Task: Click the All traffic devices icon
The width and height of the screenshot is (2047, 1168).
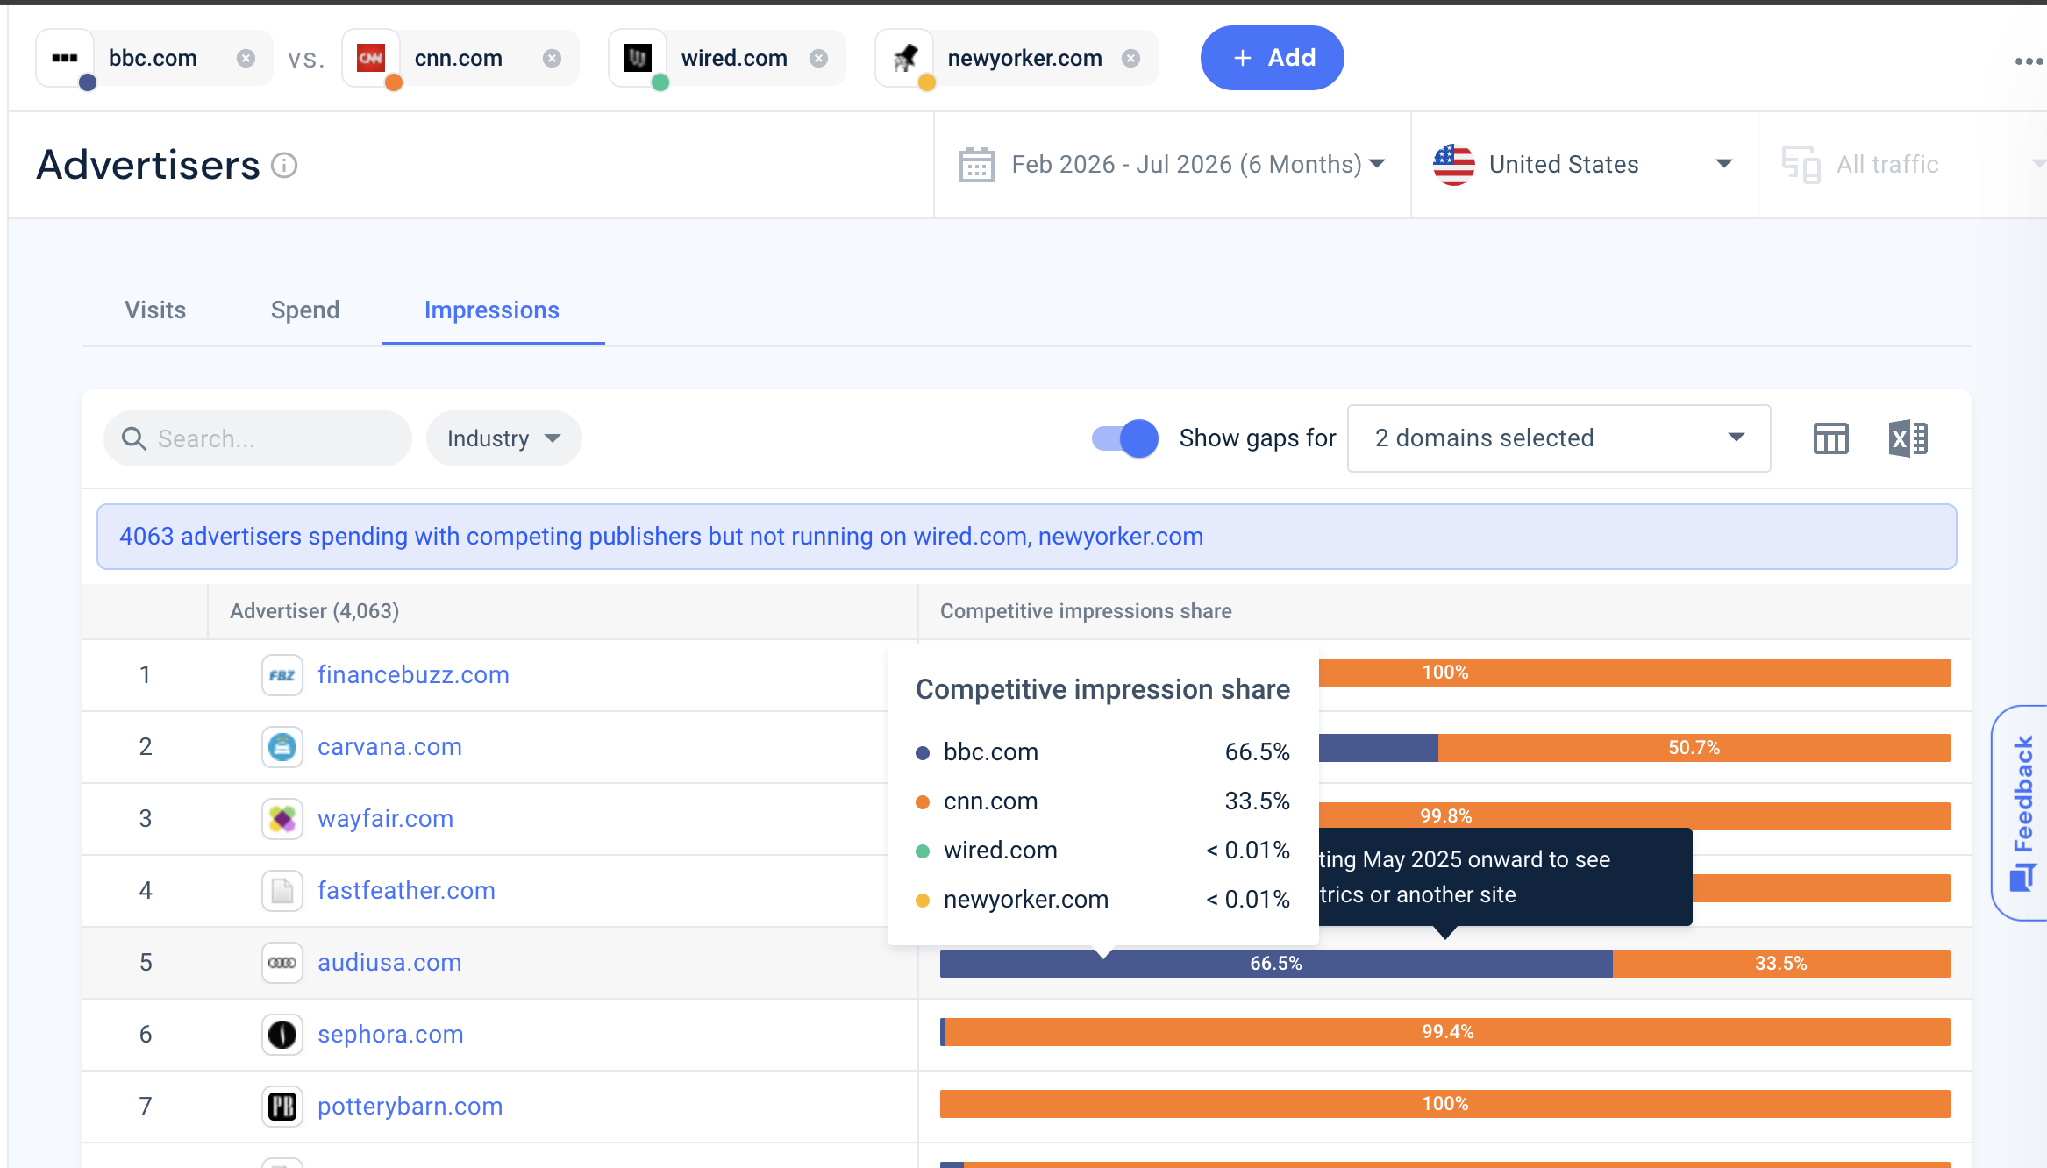Action: point(1801,164)
